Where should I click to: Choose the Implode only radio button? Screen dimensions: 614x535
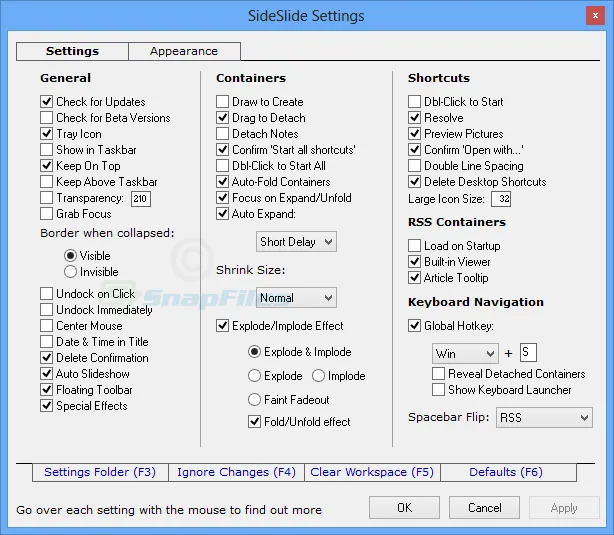coord(318,376)
